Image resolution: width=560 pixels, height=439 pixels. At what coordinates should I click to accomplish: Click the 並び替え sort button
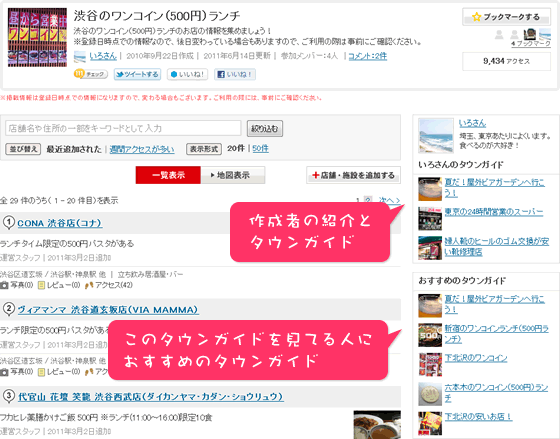point(23,149)
